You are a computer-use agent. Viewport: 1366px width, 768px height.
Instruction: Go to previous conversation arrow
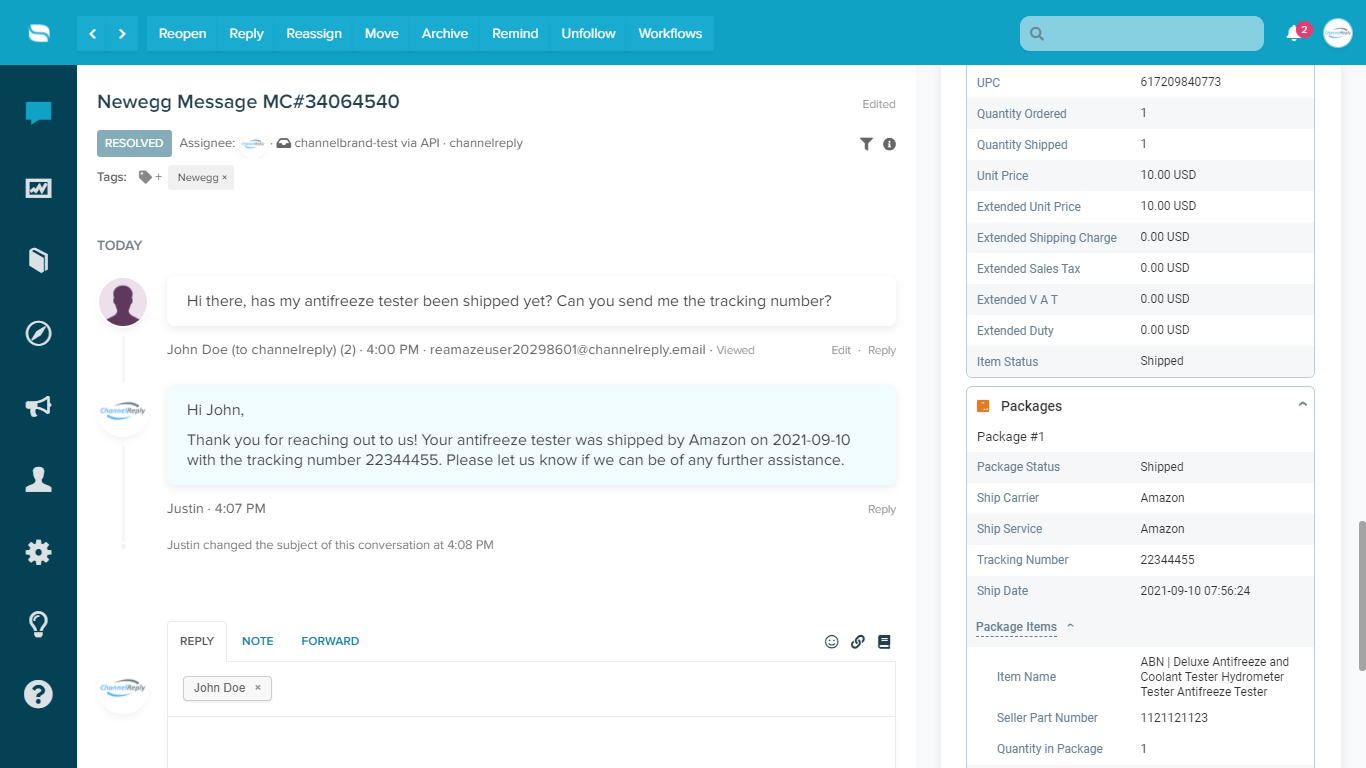[92, 33]
